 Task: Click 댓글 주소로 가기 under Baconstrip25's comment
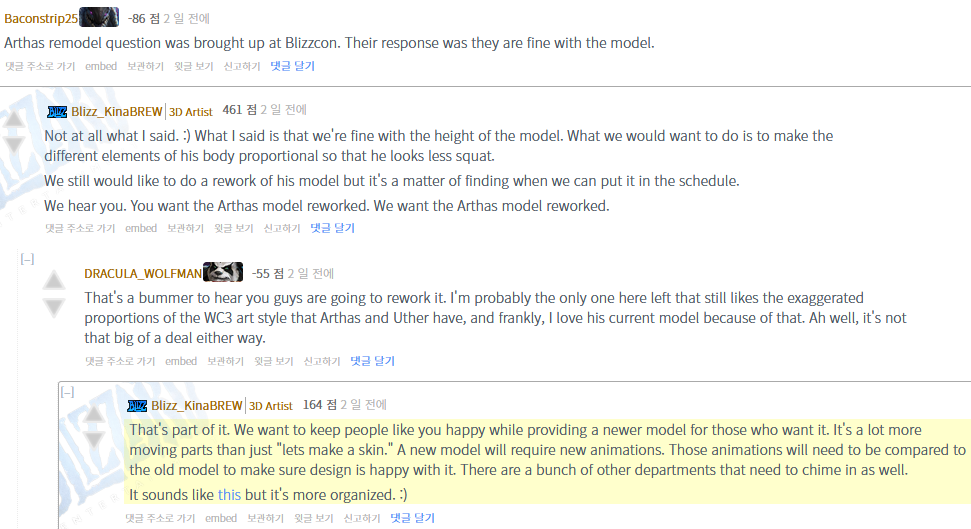click(x=39, y=66)
